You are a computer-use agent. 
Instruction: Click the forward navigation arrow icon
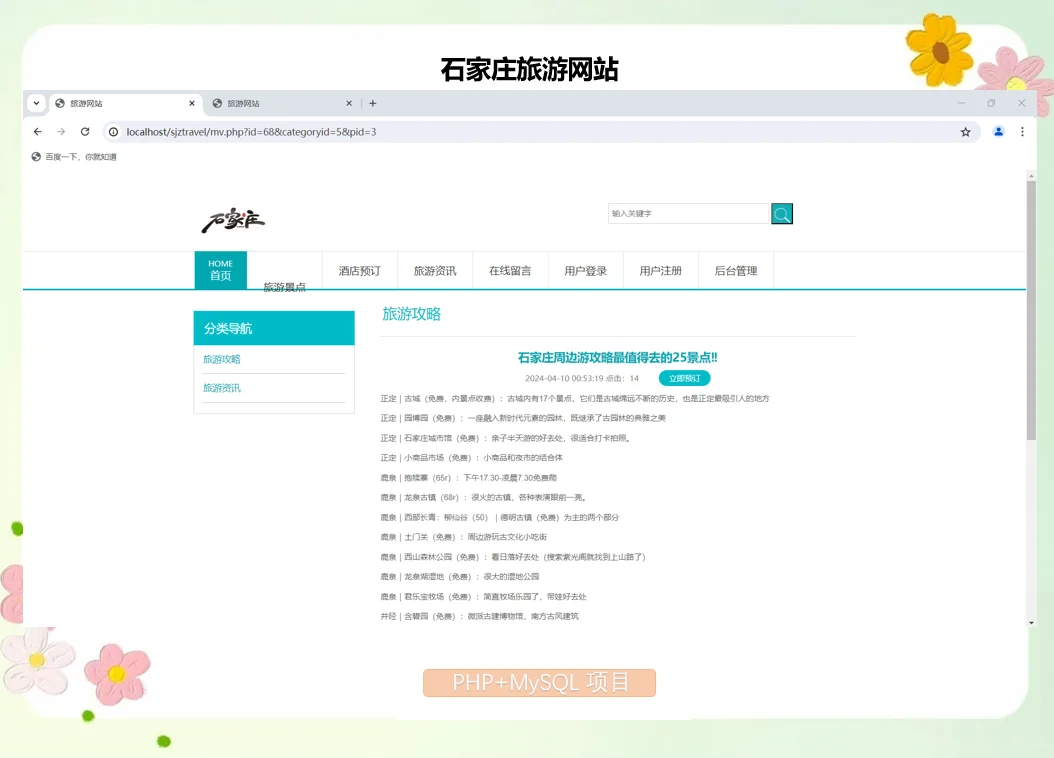point(61,131)
